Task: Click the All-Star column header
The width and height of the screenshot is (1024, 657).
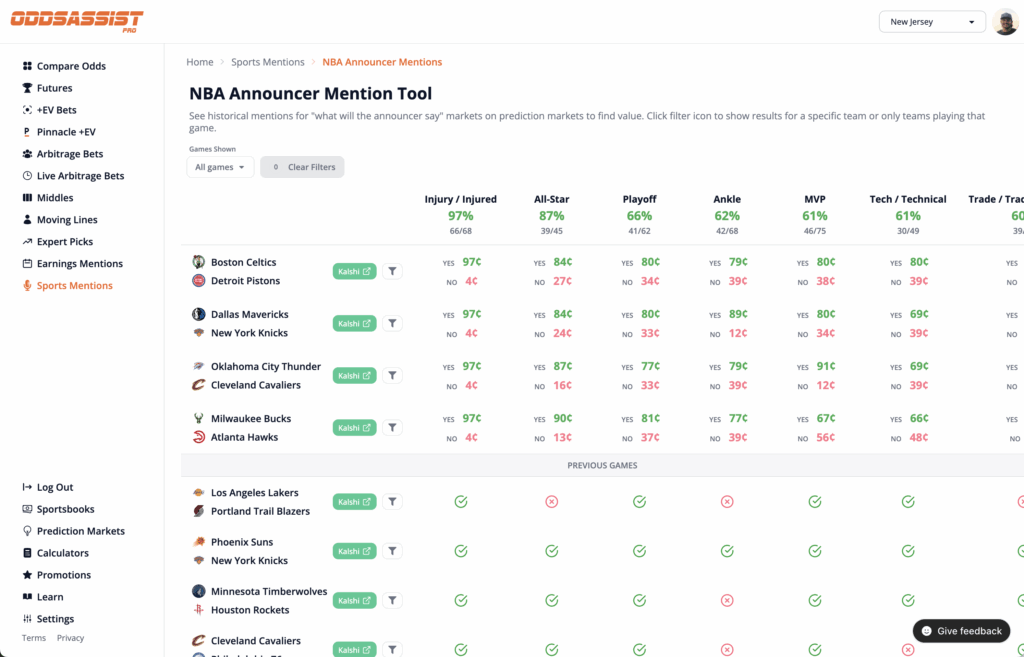Action: [x=551, y=199]
